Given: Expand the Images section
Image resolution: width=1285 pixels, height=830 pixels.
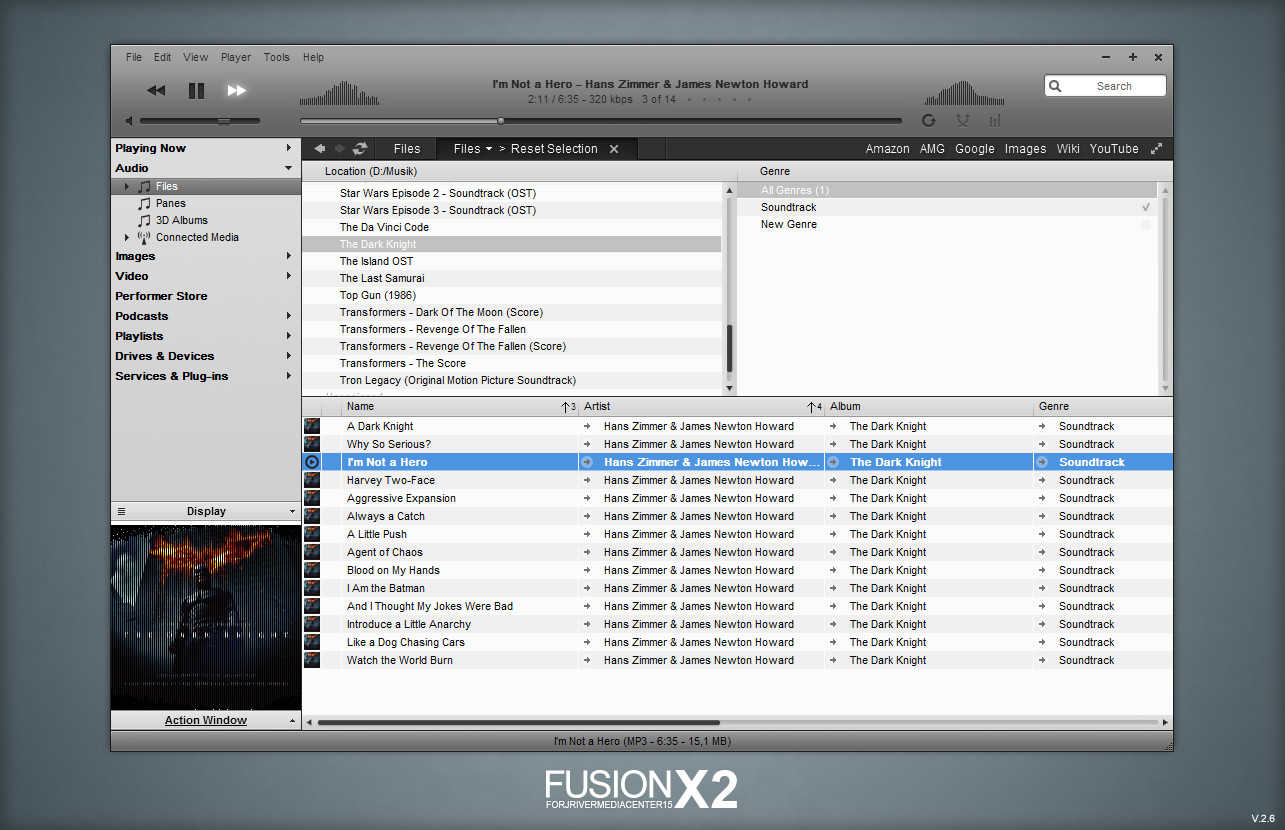Looking at the screenshot, I should click(x=289, y=256).
